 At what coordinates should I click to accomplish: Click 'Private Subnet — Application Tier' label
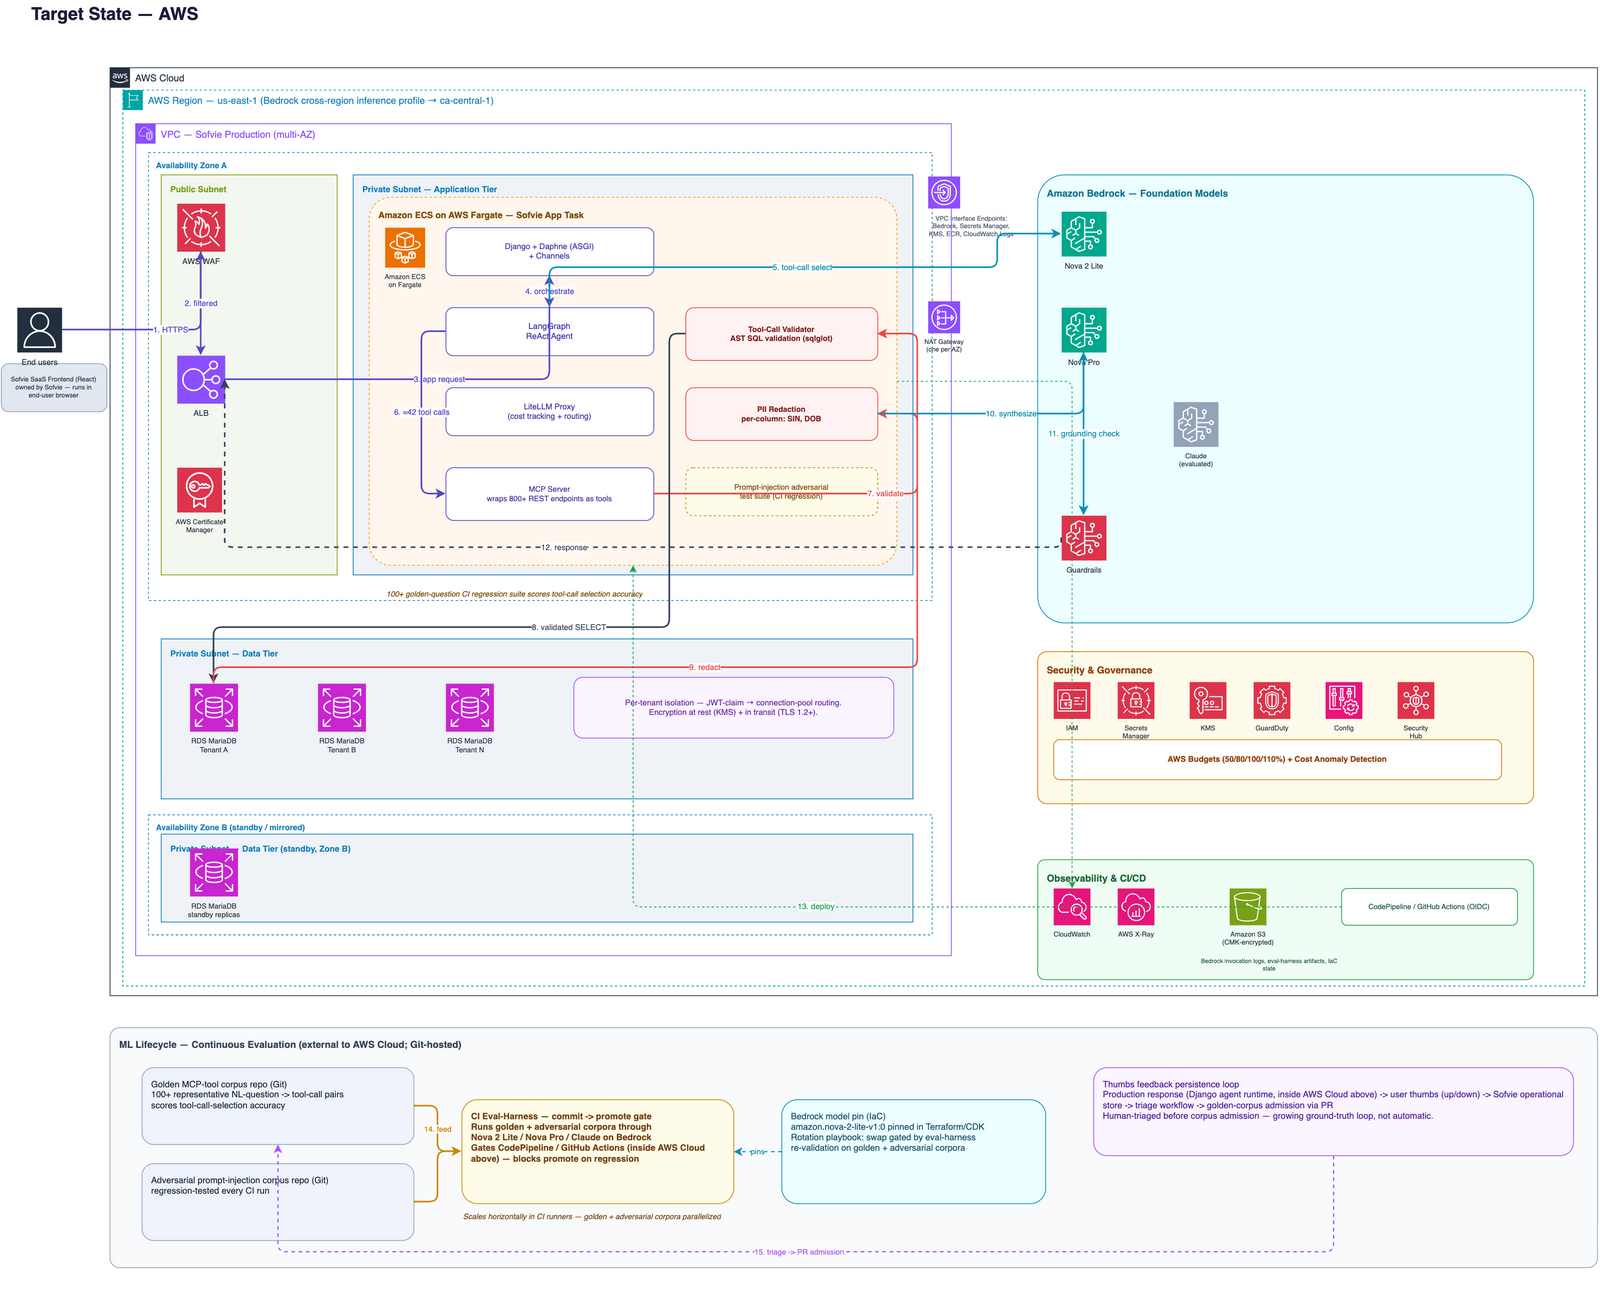click(x=429, y=189)
